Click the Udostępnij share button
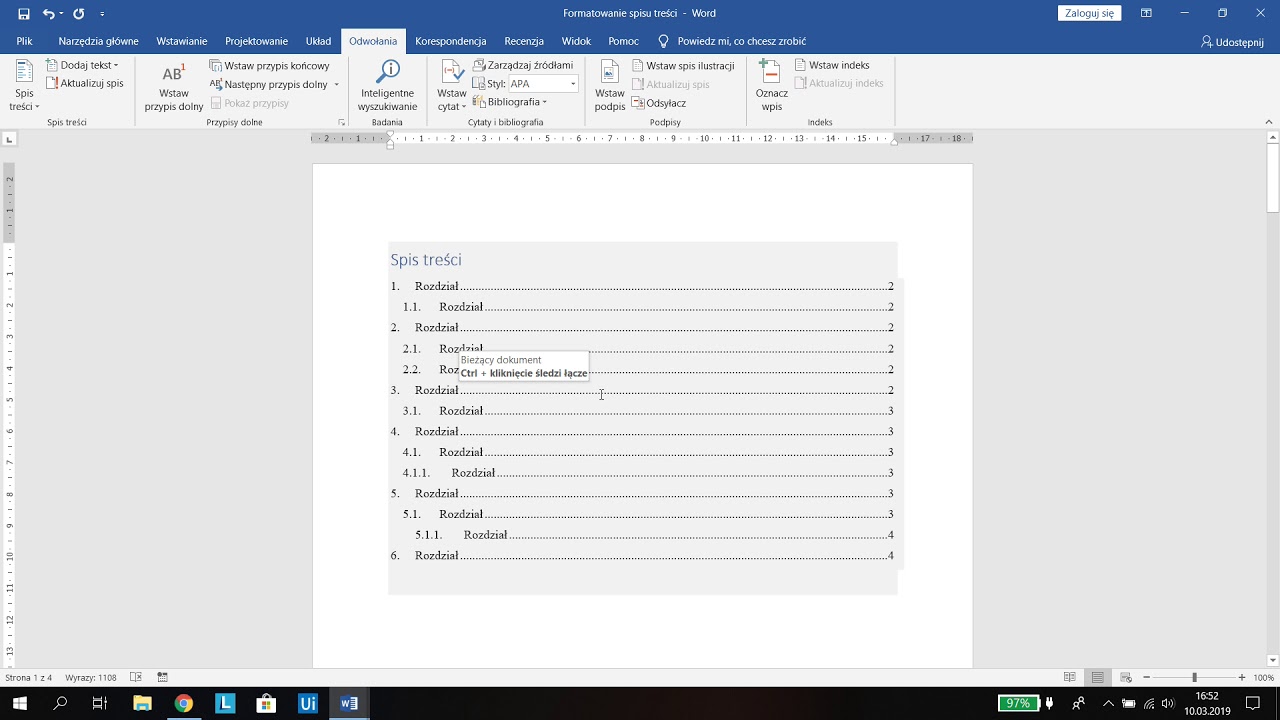The height and width of the screenshot is (720, 1280). pos(1232,42)
